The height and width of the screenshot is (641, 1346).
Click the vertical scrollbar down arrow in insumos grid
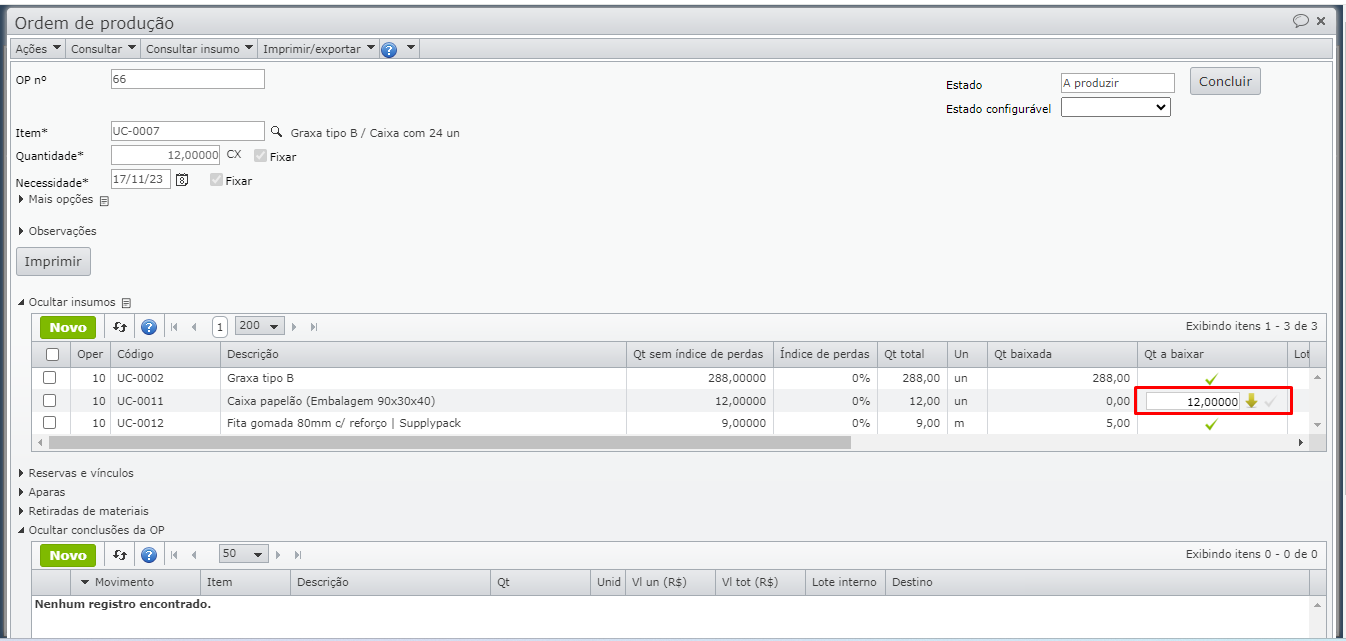pyautogui.click(x=1317, y=425)
